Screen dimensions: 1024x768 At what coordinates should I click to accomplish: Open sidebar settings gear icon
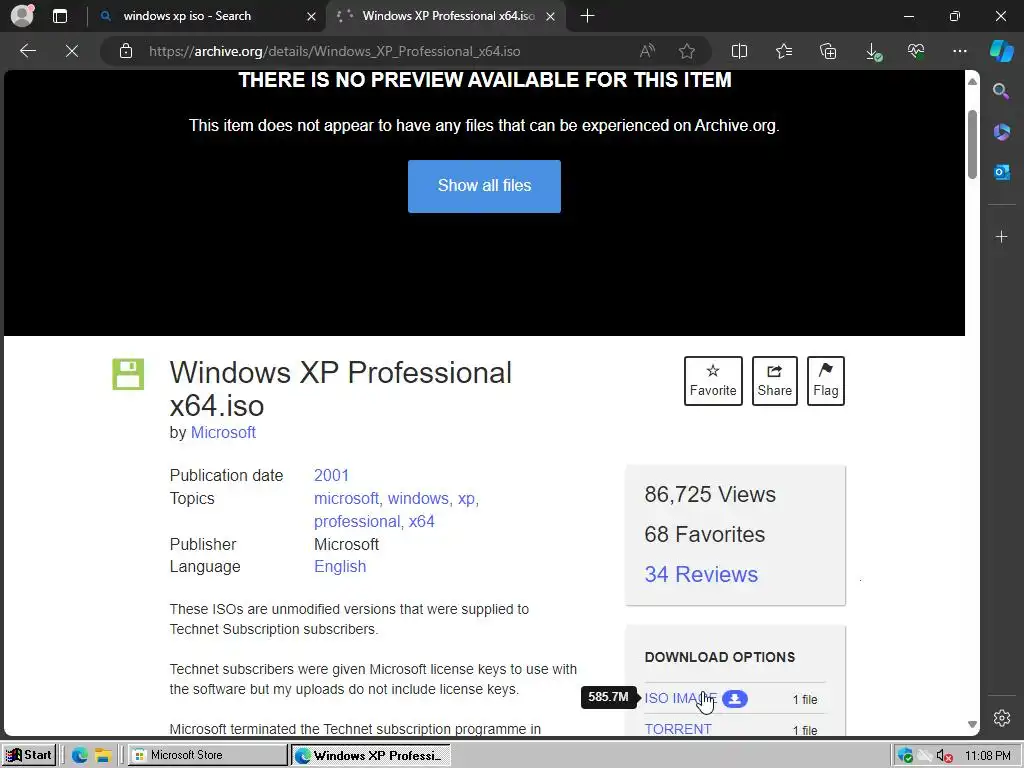[x=1001, y=718]
